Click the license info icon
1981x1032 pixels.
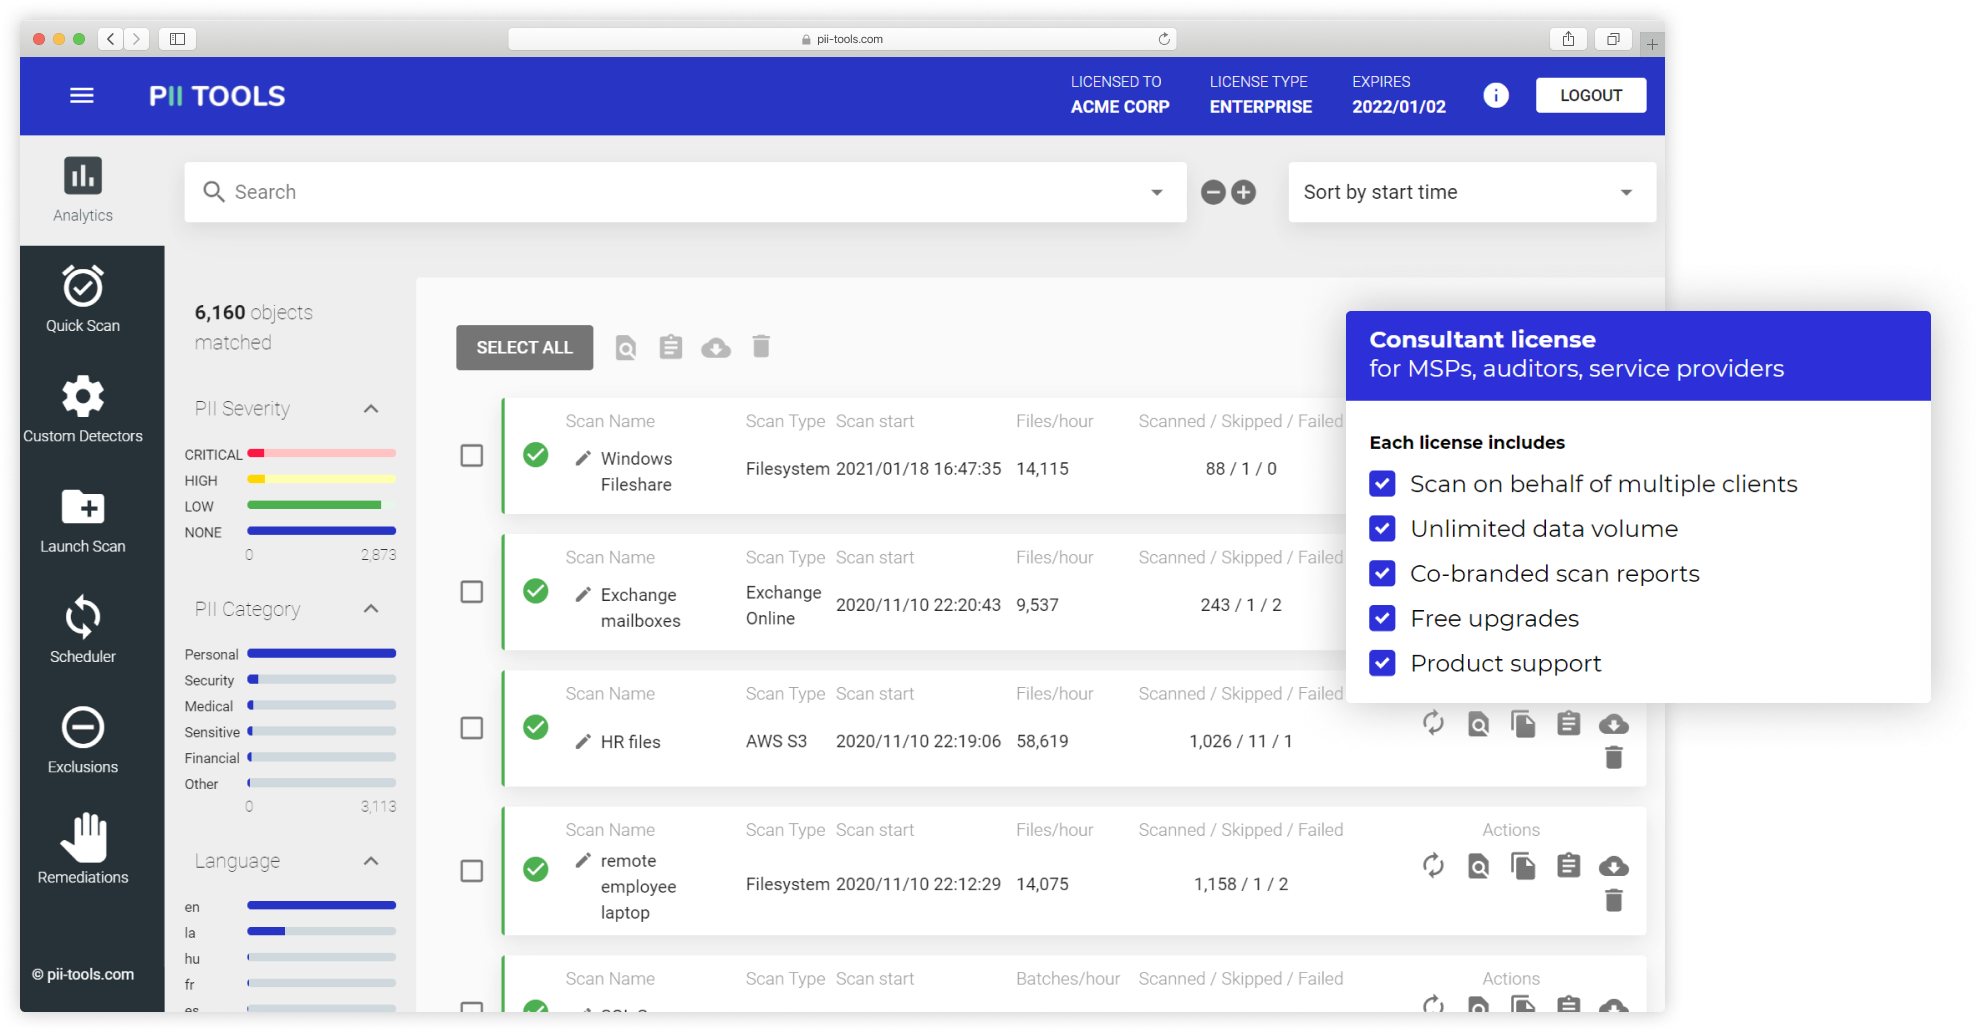(1496, 95)
